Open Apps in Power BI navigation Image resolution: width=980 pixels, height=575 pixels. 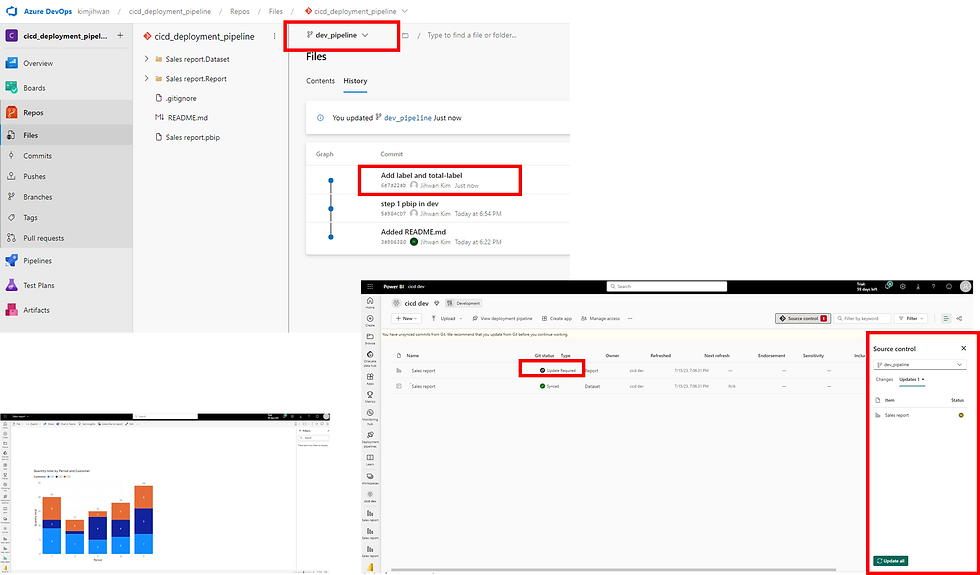click(370, 379)
